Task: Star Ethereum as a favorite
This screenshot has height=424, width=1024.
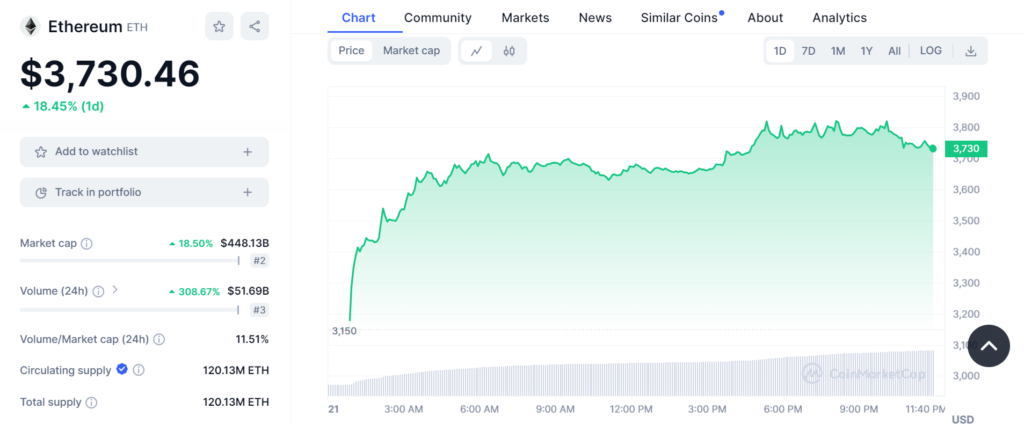Action: 219,26
